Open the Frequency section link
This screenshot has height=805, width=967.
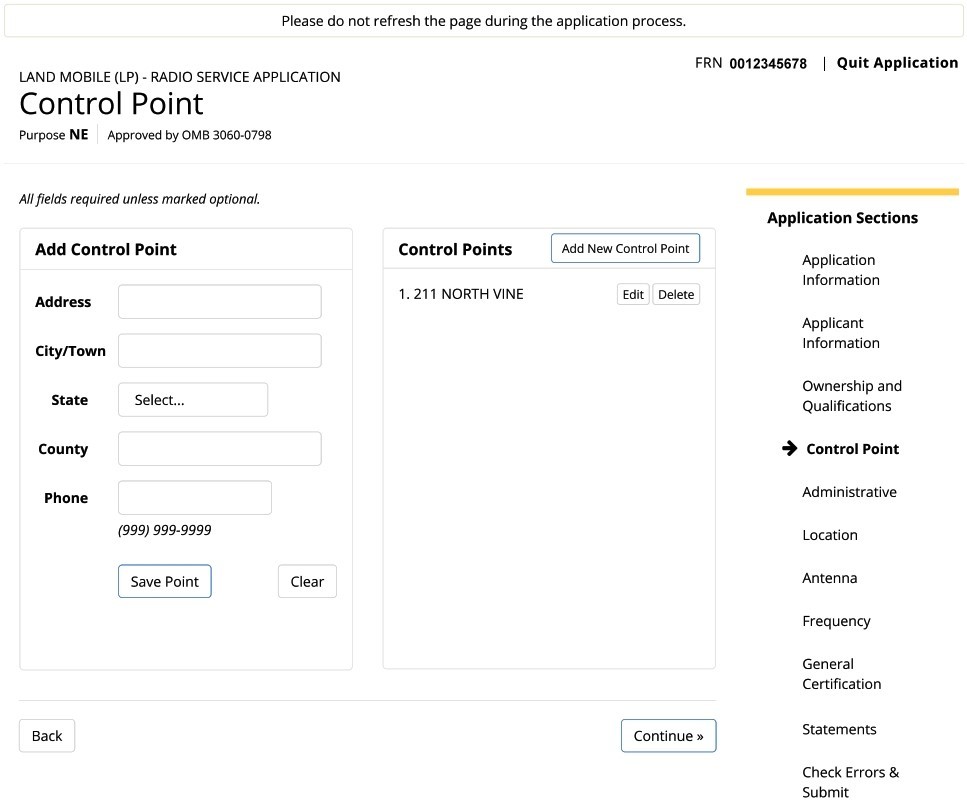836,621
